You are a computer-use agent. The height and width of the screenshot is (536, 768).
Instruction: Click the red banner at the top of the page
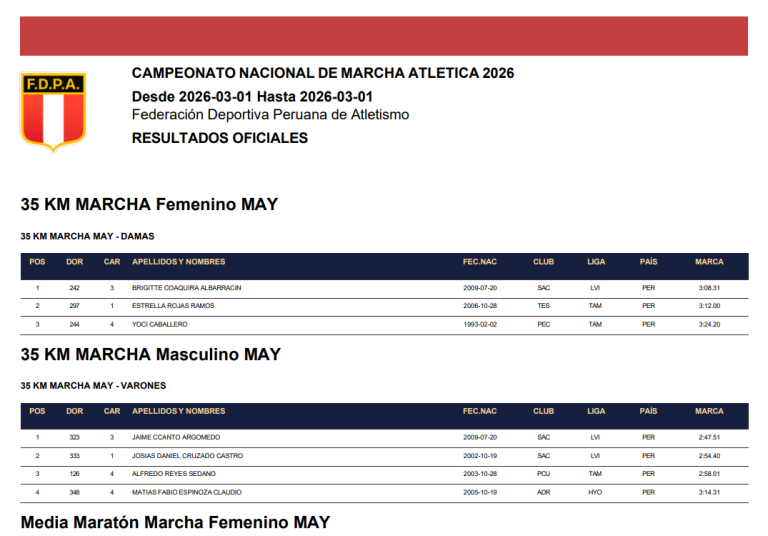pos(384,35)
